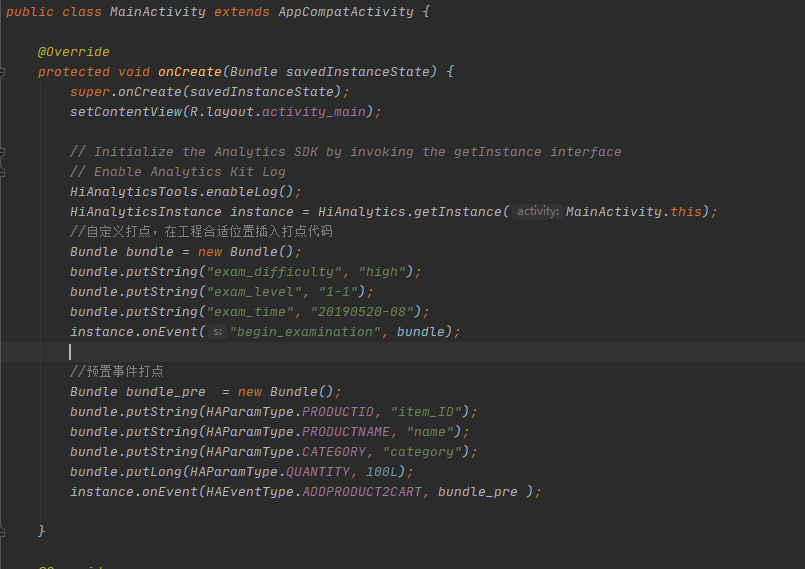
Task: Click the PRODUCTNAME constant
Action: point(346,432)
